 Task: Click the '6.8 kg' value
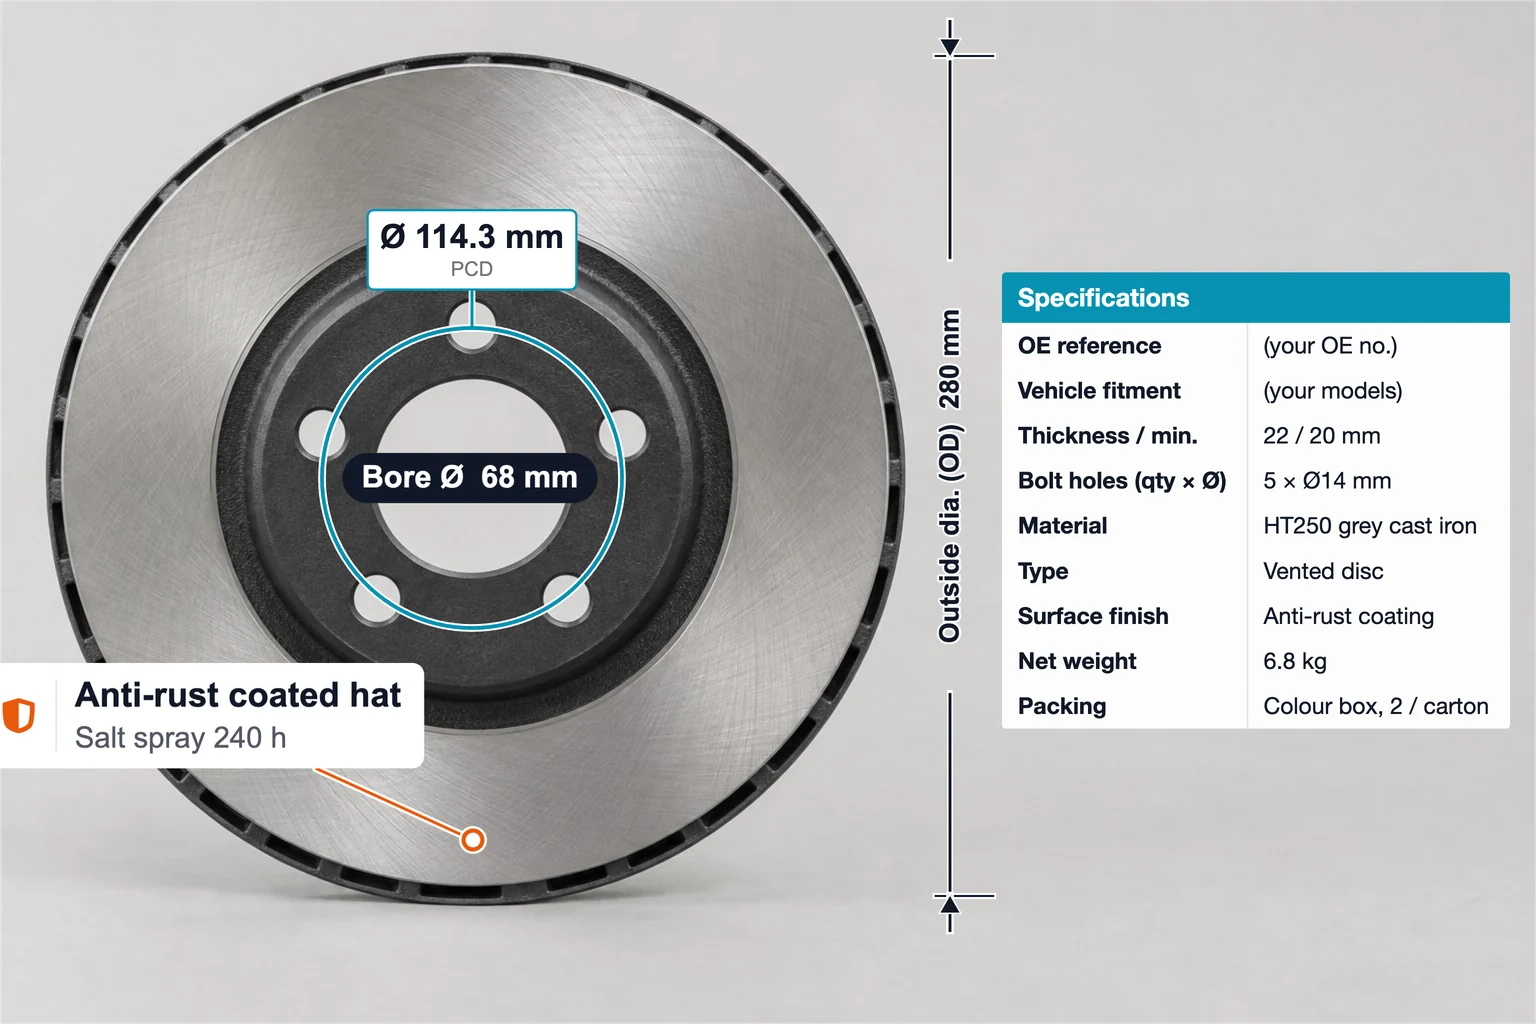point(1295,662)
